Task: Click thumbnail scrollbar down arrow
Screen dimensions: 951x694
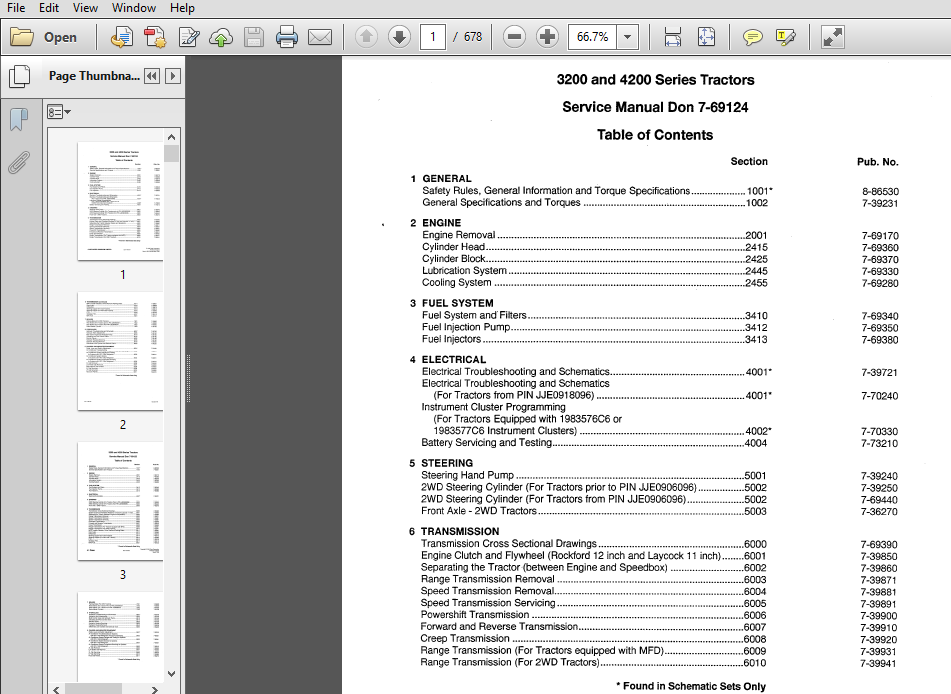Action: (172, 674)
